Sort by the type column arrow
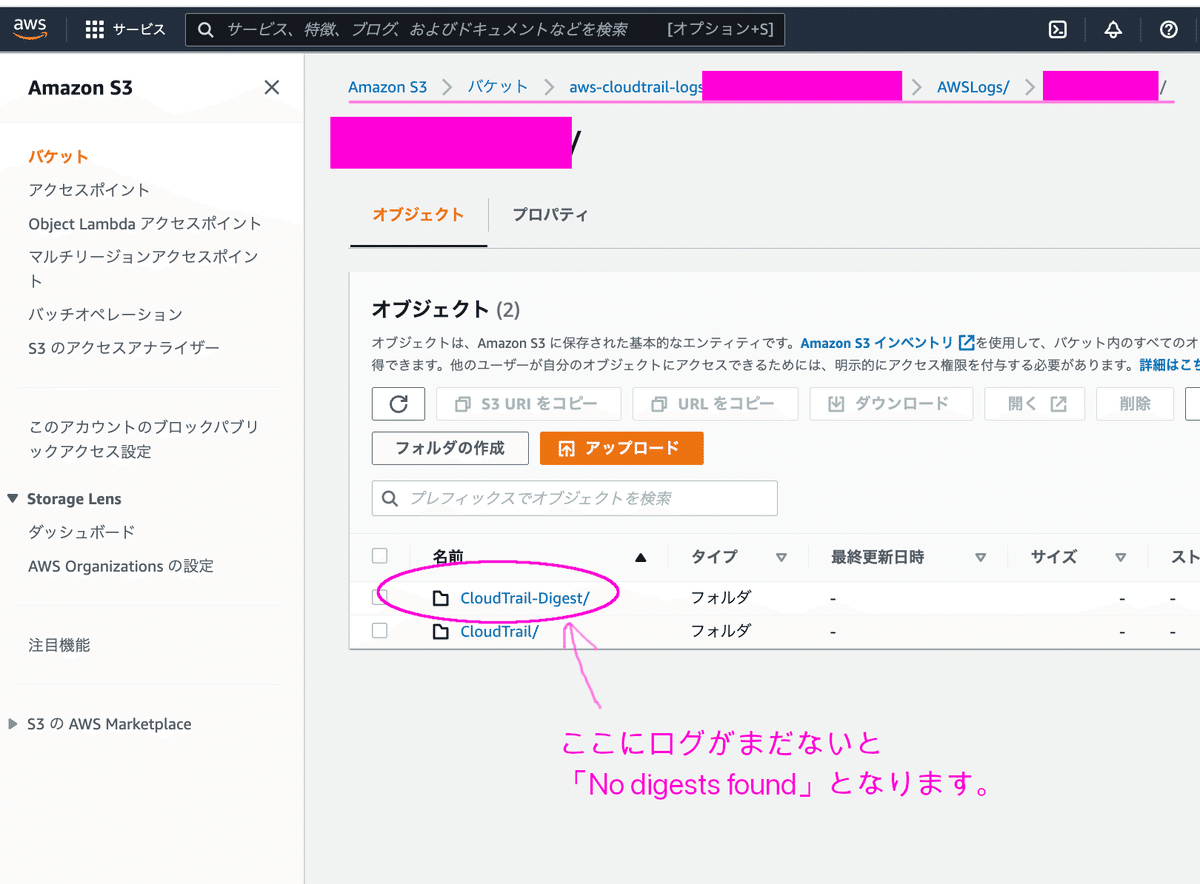Viewport: 1200px width, 884px height. (781, 557)
